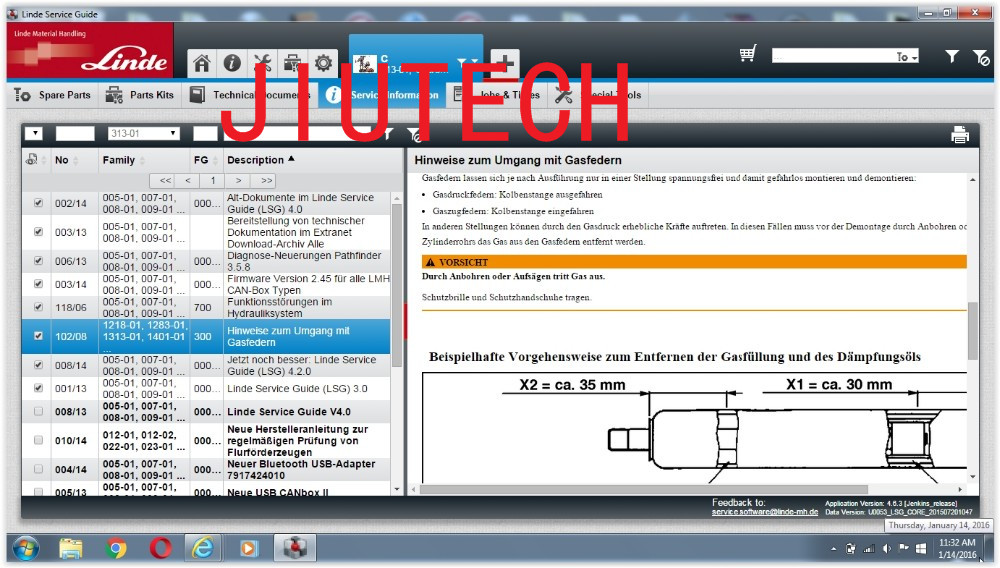Open the shopping cart
Image resolution: width=1000 pixels, height=568 pixels.
(x=748, y=55)
